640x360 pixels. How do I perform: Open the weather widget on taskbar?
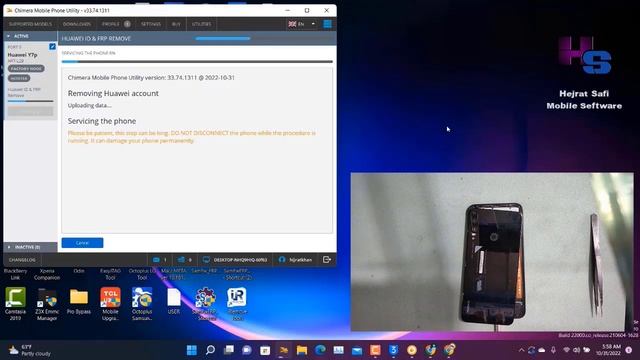pos(30,350)
